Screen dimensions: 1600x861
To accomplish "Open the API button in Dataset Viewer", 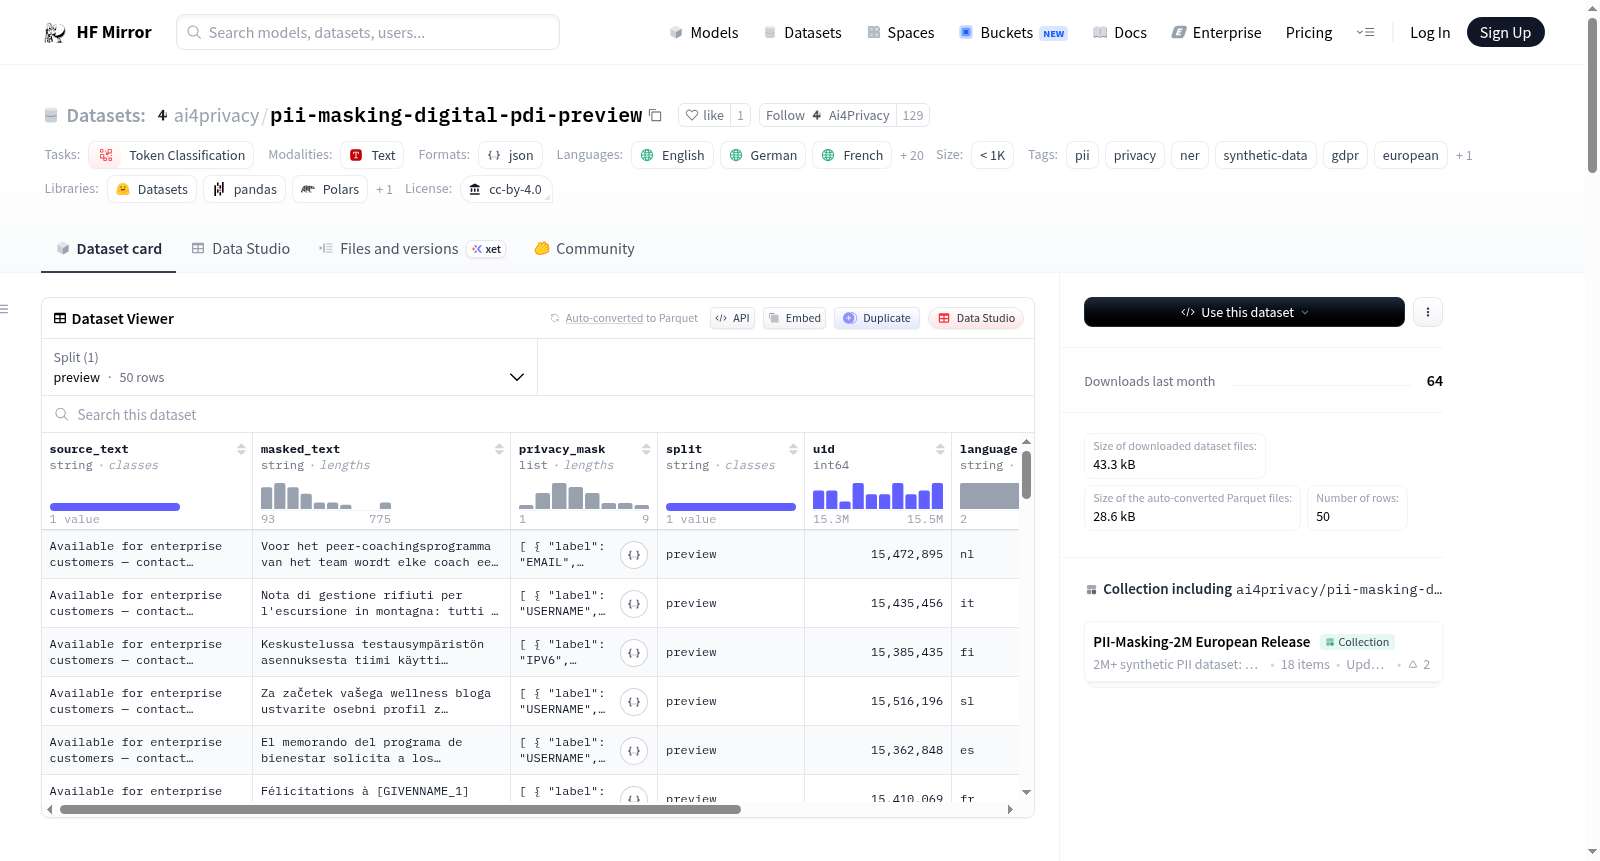I will pyautogui.click(x=732, y=318).
